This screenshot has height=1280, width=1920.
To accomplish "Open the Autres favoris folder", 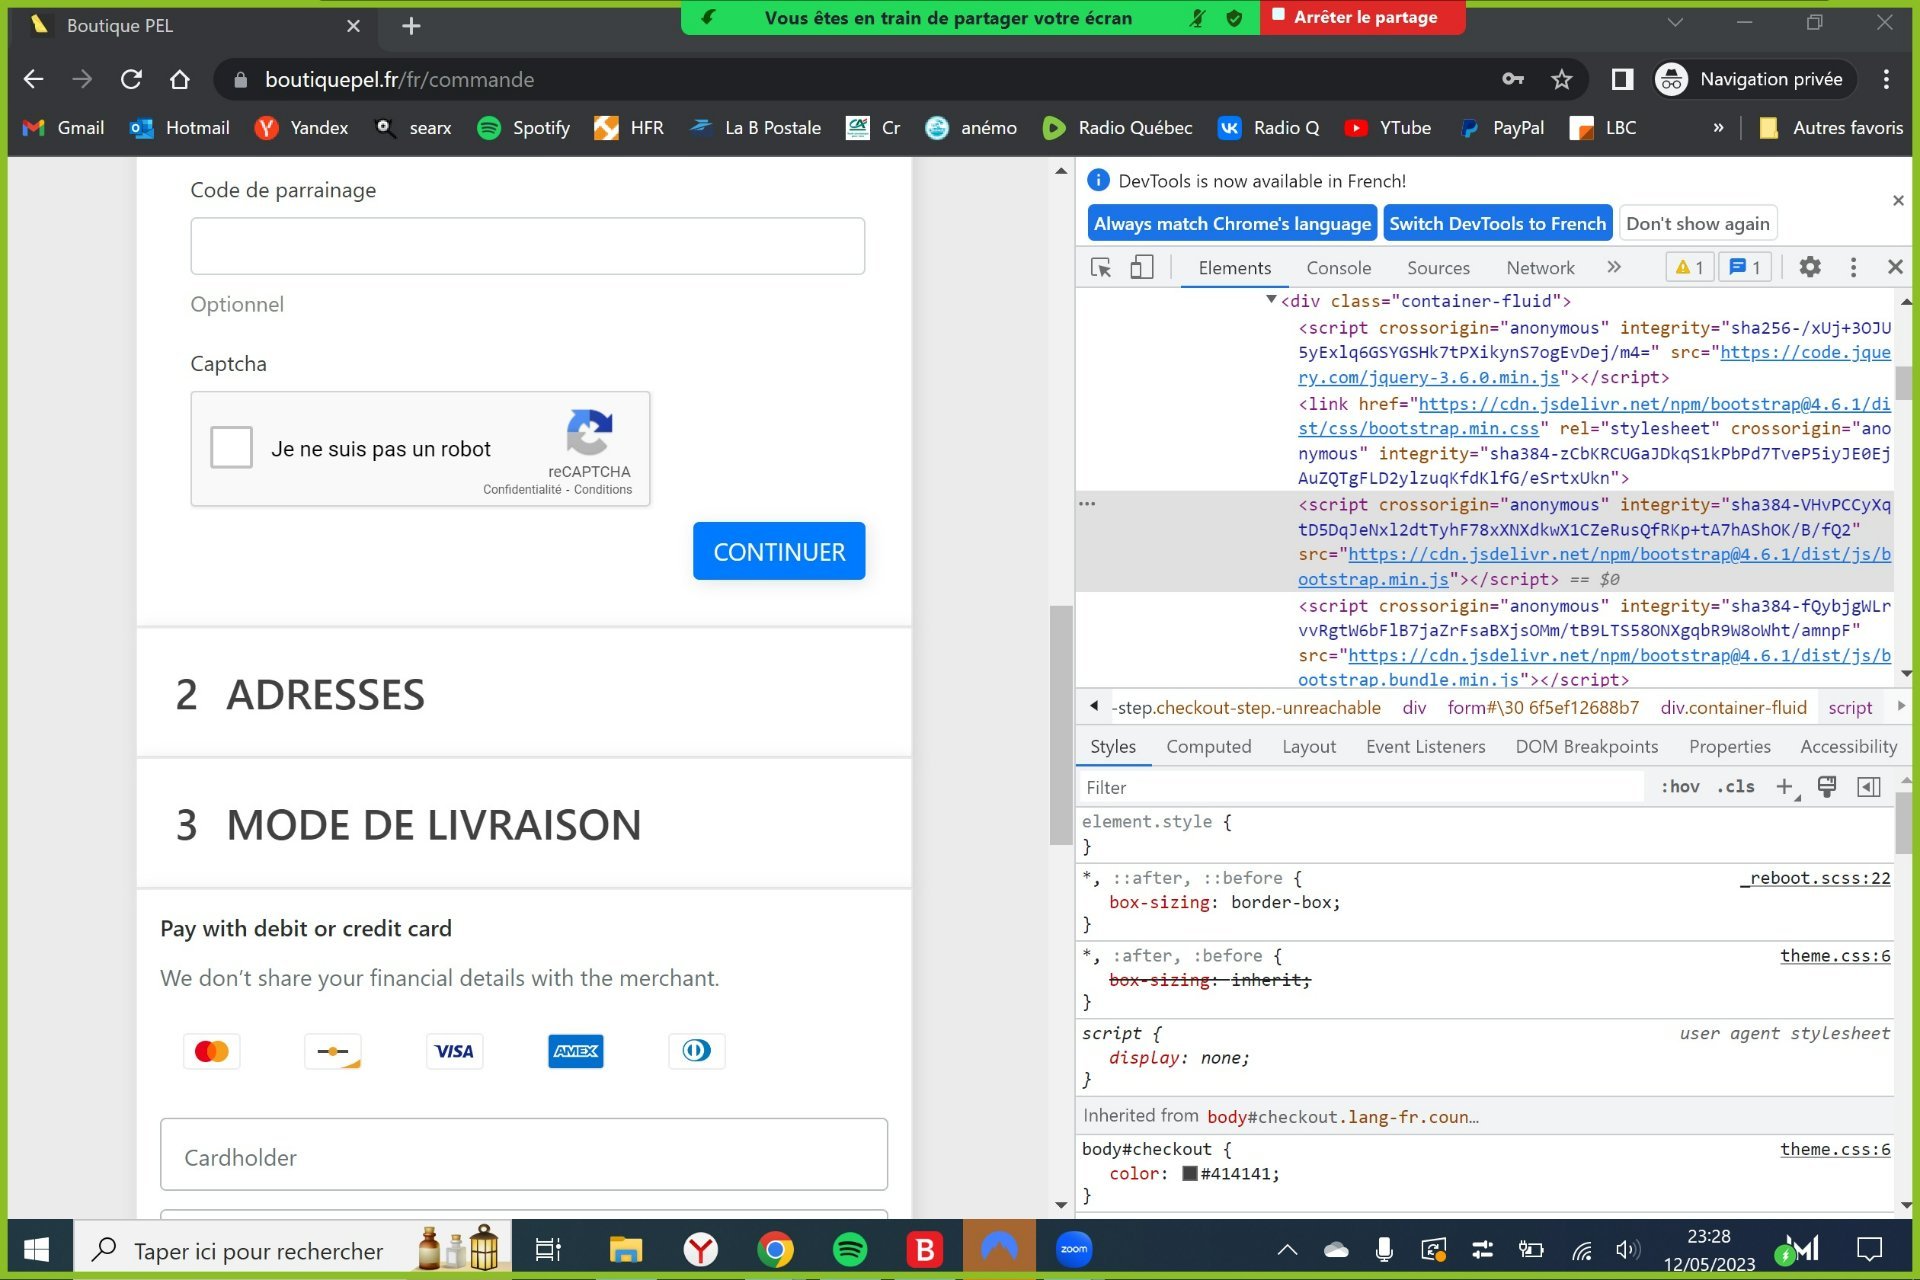I will pos(1831,128).
